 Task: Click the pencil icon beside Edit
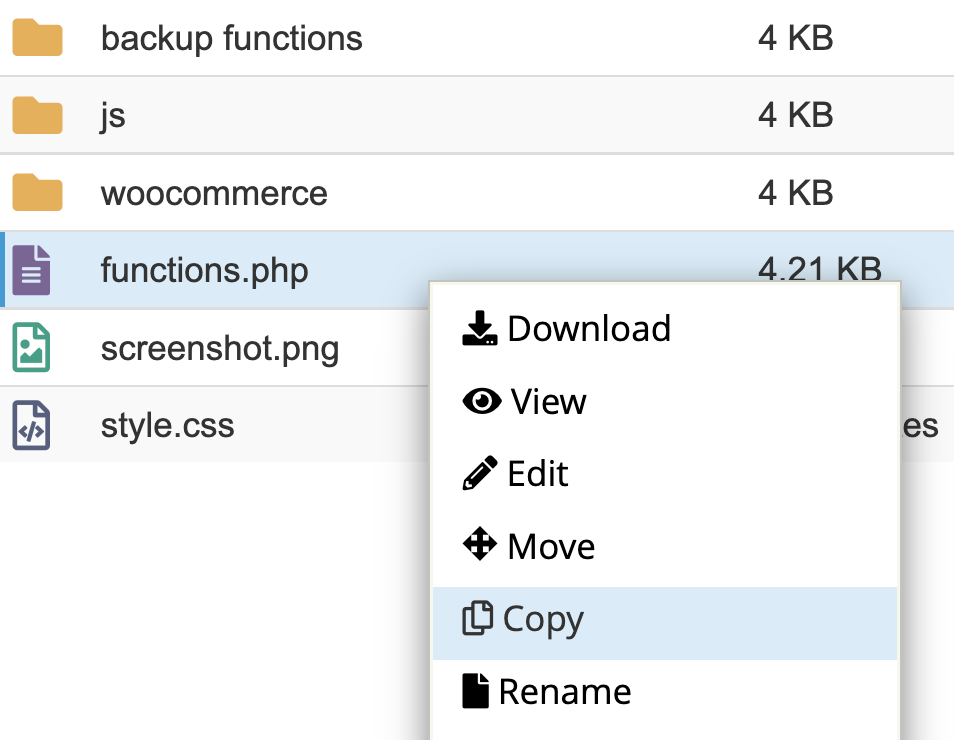[480, 473]
